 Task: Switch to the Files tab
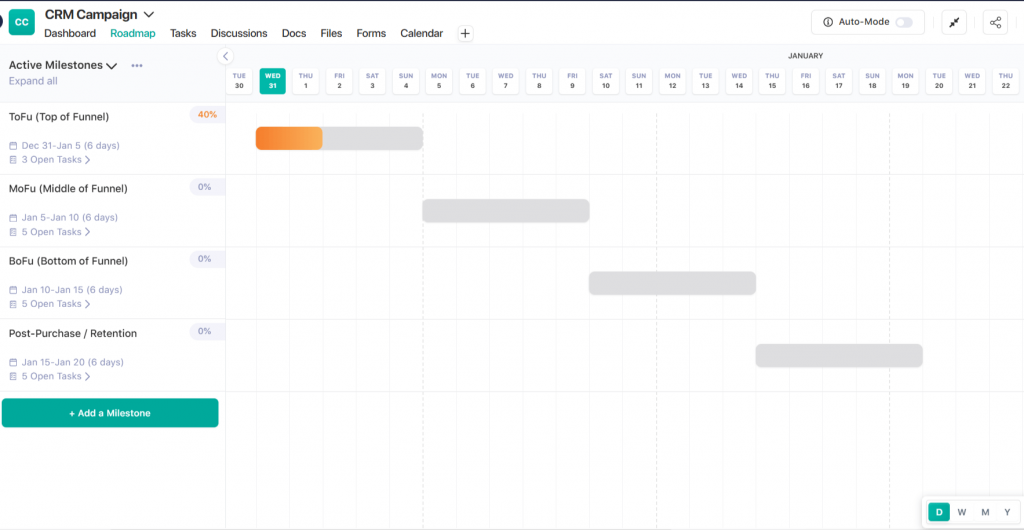(x=331, y=33)
